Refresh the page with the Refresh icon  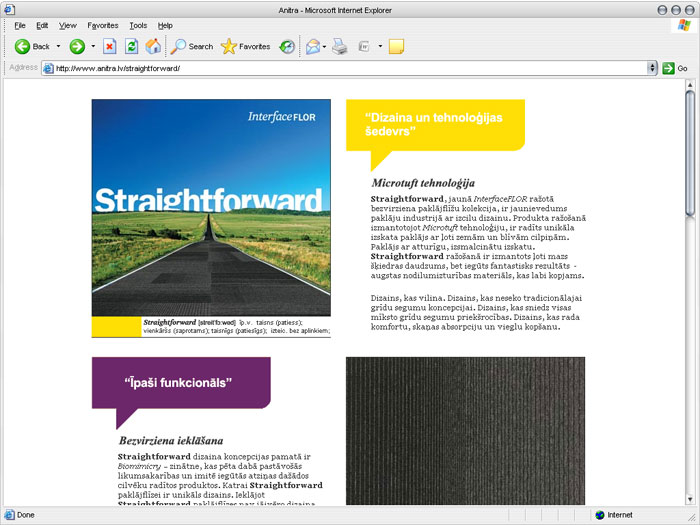(x=131, y=46)
